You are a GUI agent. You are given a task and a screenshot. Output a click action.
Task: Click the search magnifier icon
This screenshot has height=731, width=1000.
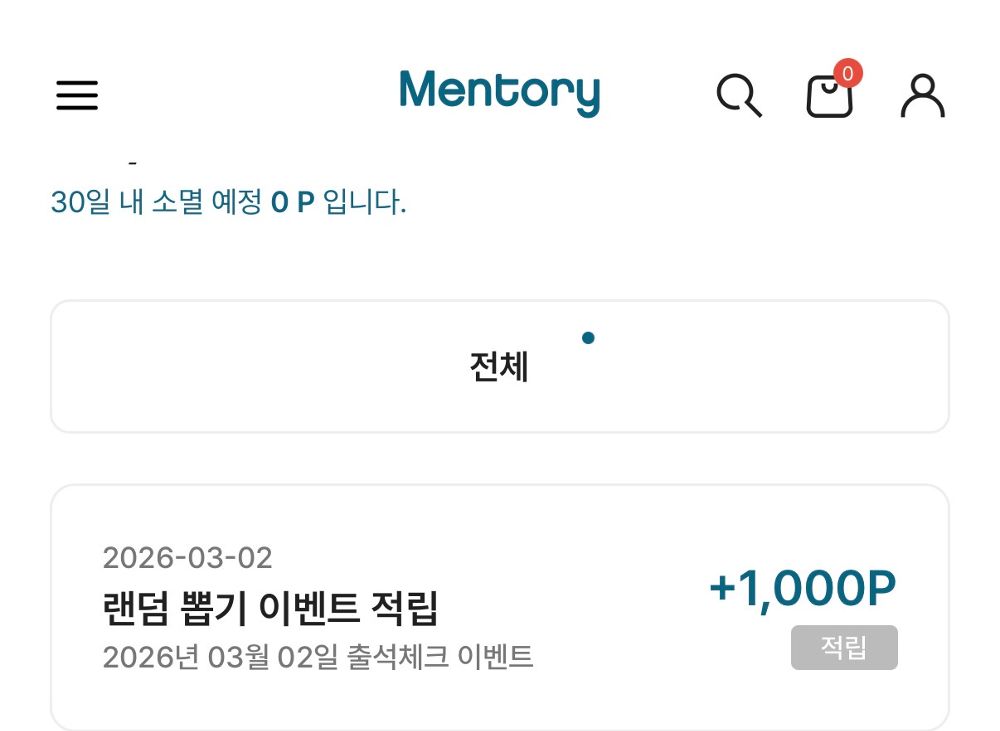739,95
